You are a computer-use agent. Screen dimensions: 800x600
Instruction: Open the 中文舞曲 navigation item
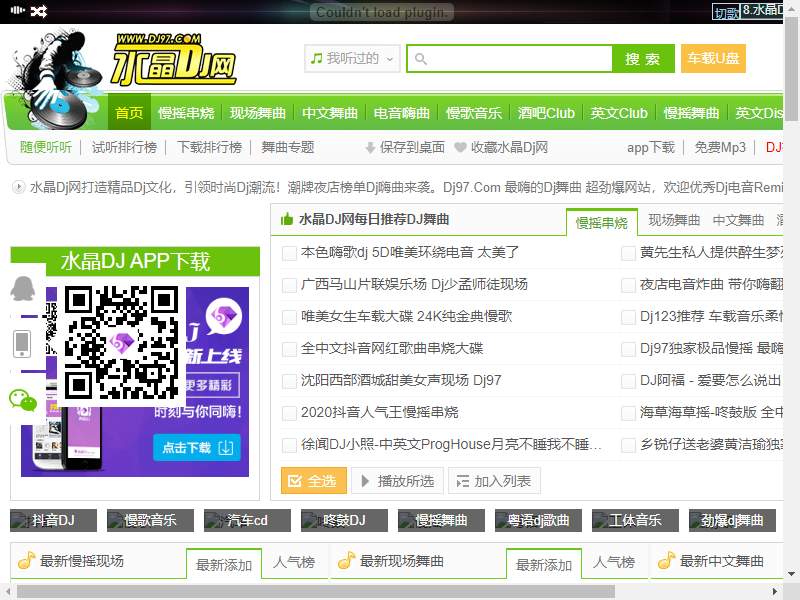[330, 113]
